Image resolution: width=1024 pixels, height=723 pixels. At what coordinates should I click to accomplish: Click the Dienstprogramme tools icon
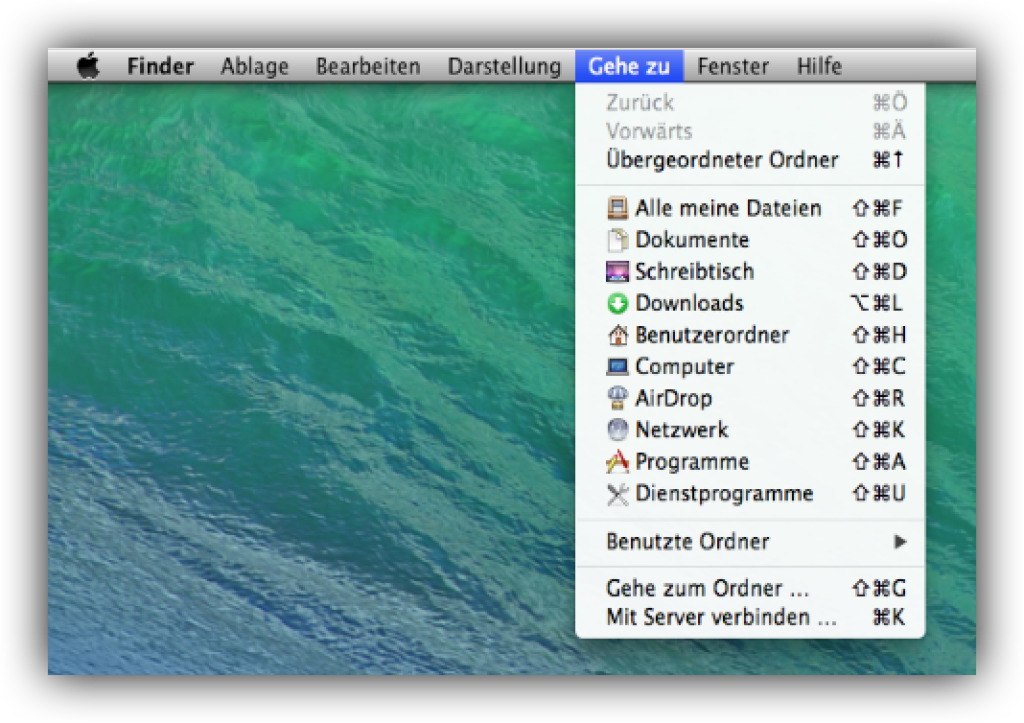click(617, 494)
